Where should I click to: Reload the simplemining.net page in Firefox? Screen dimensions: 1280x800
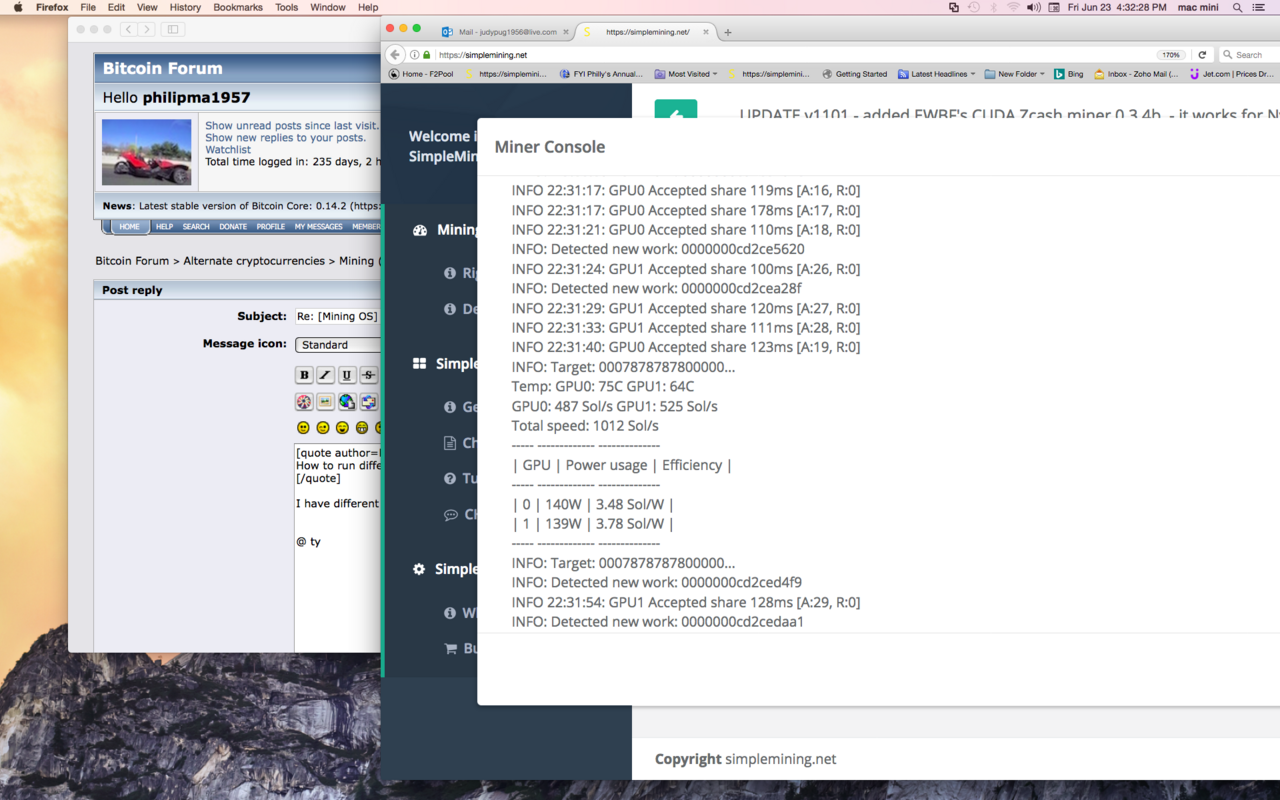(x=1202, y=55)
